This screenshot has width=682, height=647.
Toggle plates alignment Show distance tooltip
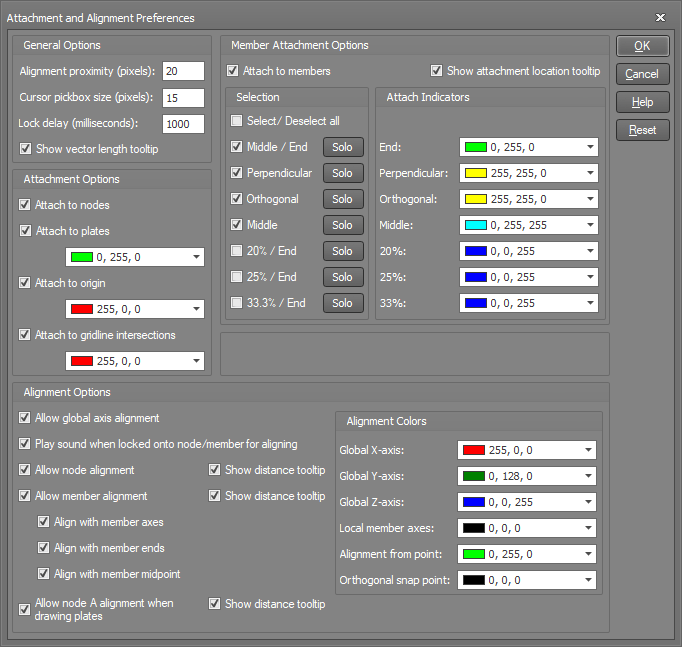pos(214,604)
